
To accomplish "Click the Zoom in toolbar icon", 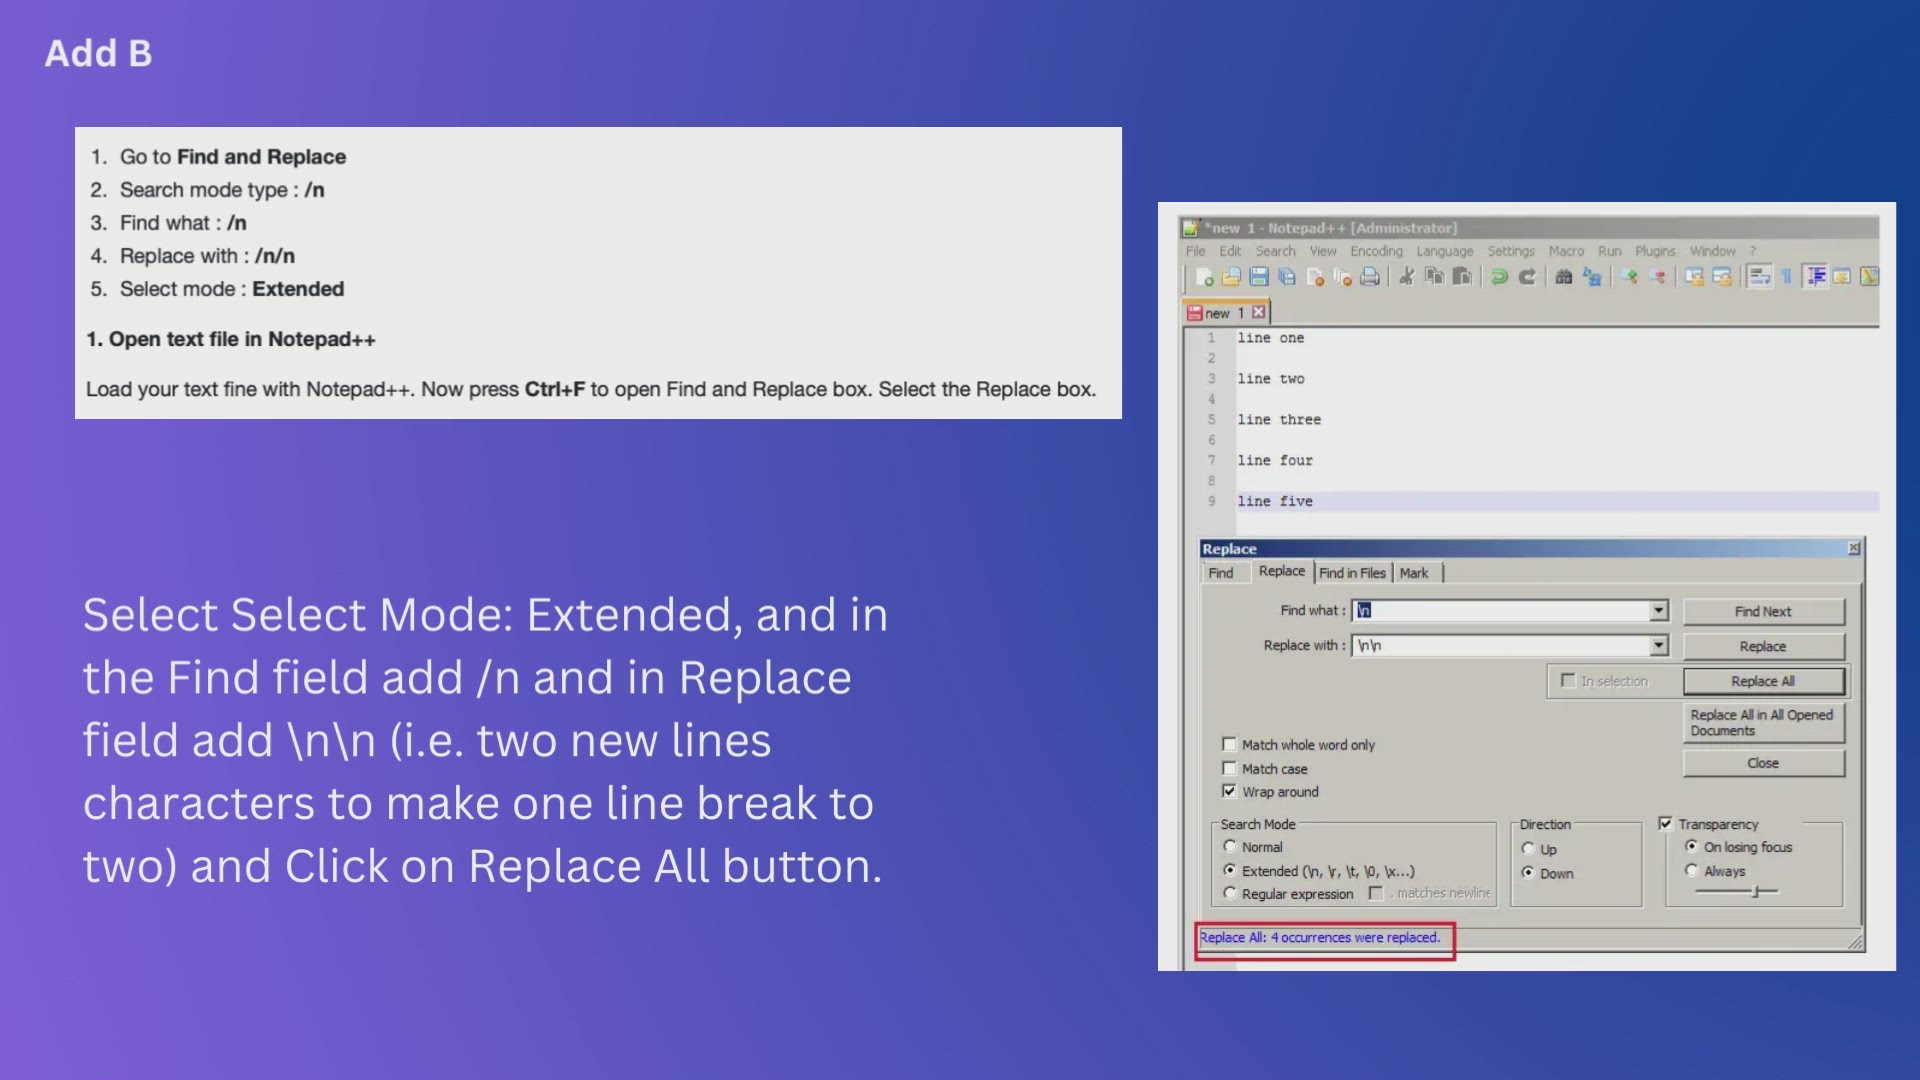I will 1629,277.
